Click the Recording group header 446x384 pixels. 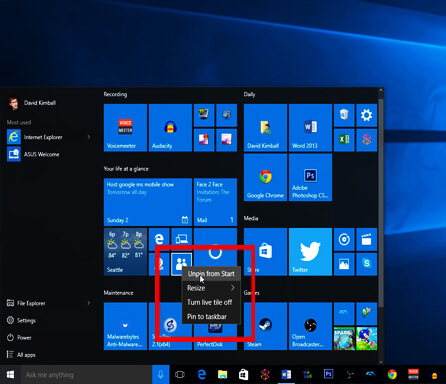point(115,95)
